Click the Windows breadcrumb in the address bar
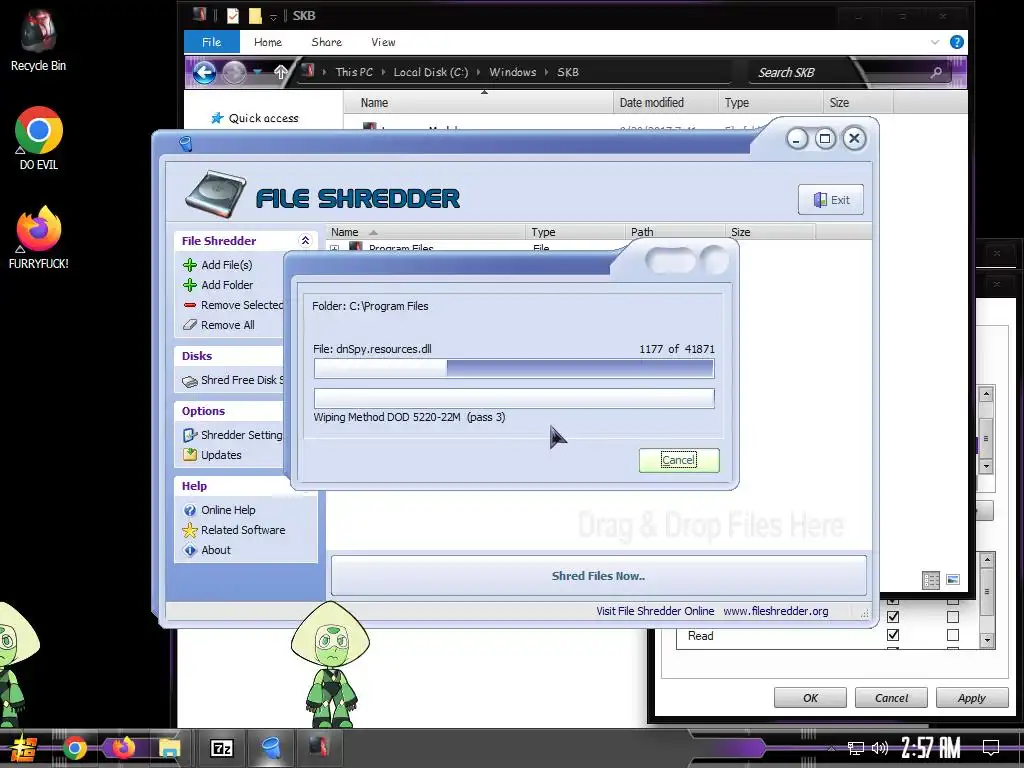 click(x=513, y=72)
